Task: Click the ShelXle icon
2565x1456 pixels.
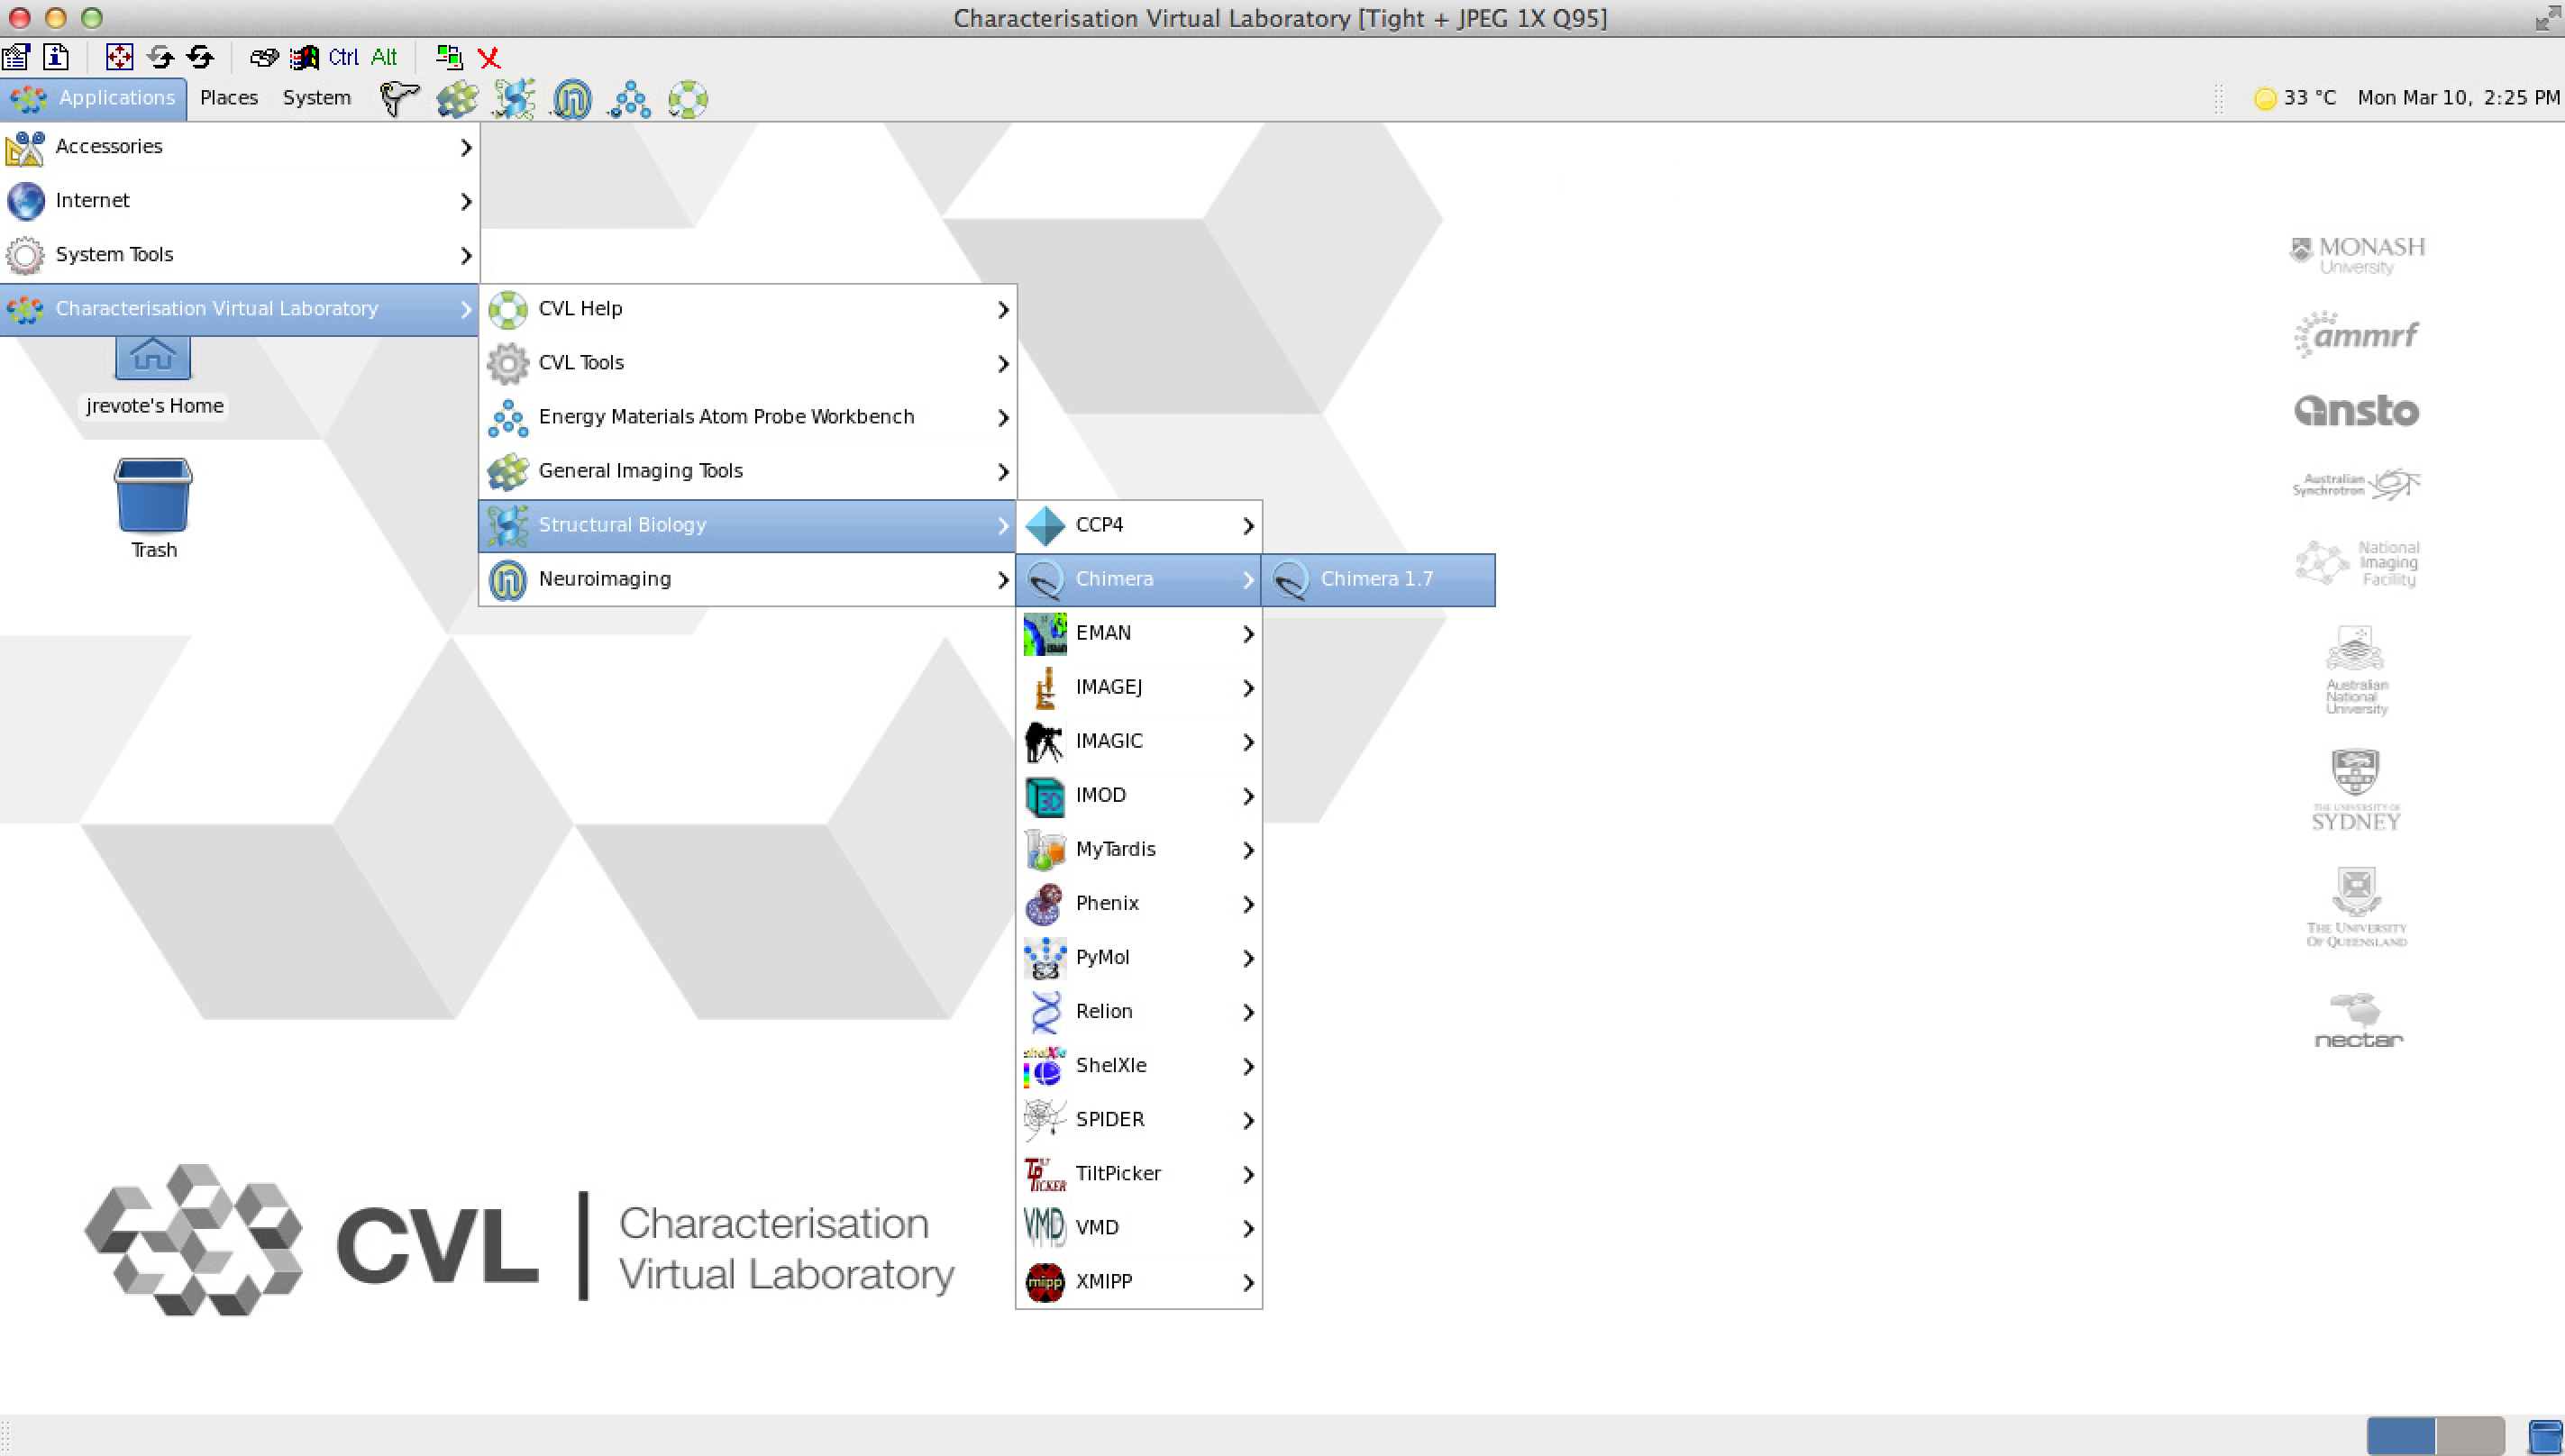Action: [1045, 1066]
